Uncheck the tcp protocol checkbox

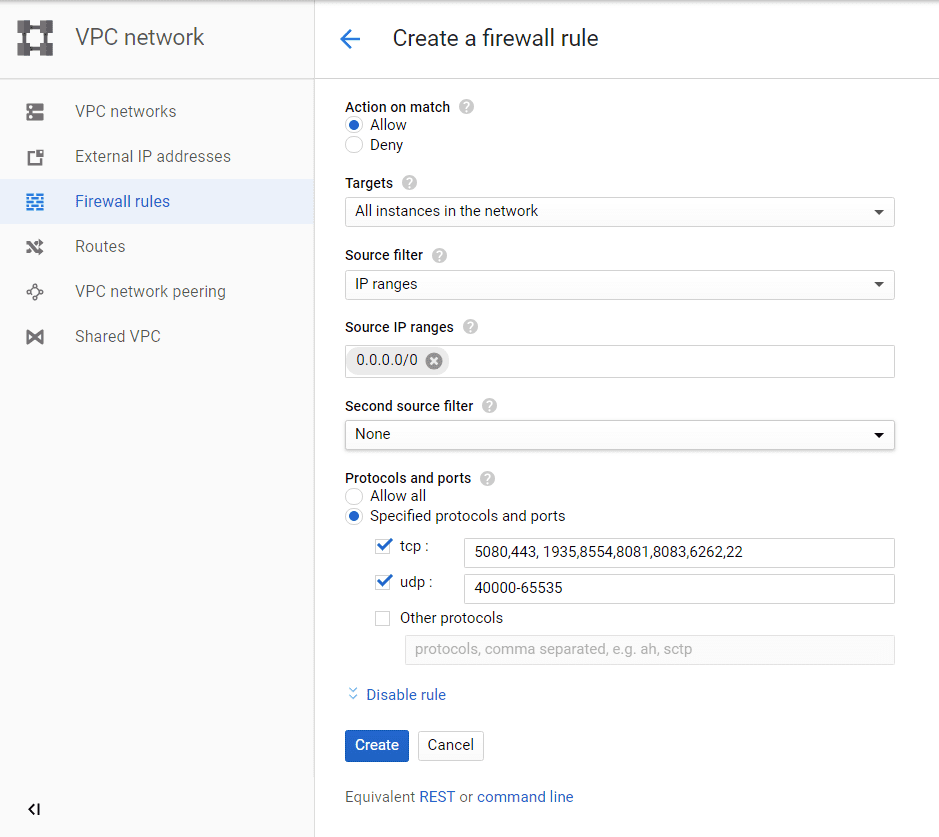pyautogui.click(x=383, y=546)
